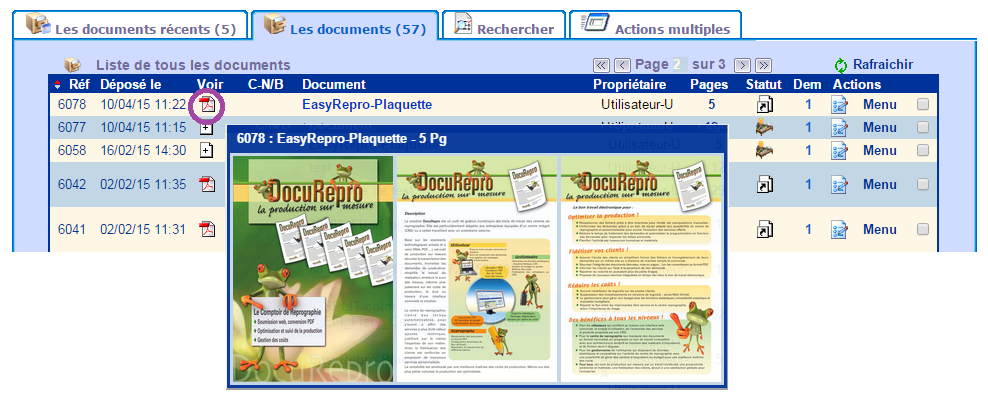Click first page thumbnail in preview popup
This screenshot has width=988, height=402.
coord(311,269)
